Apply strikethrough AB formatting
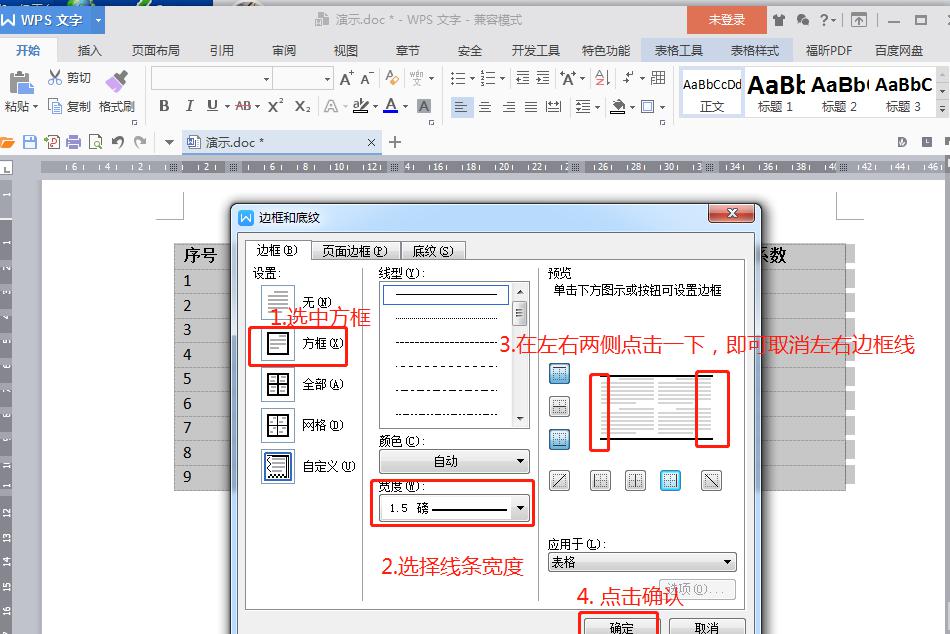 (x=243, y=106)
